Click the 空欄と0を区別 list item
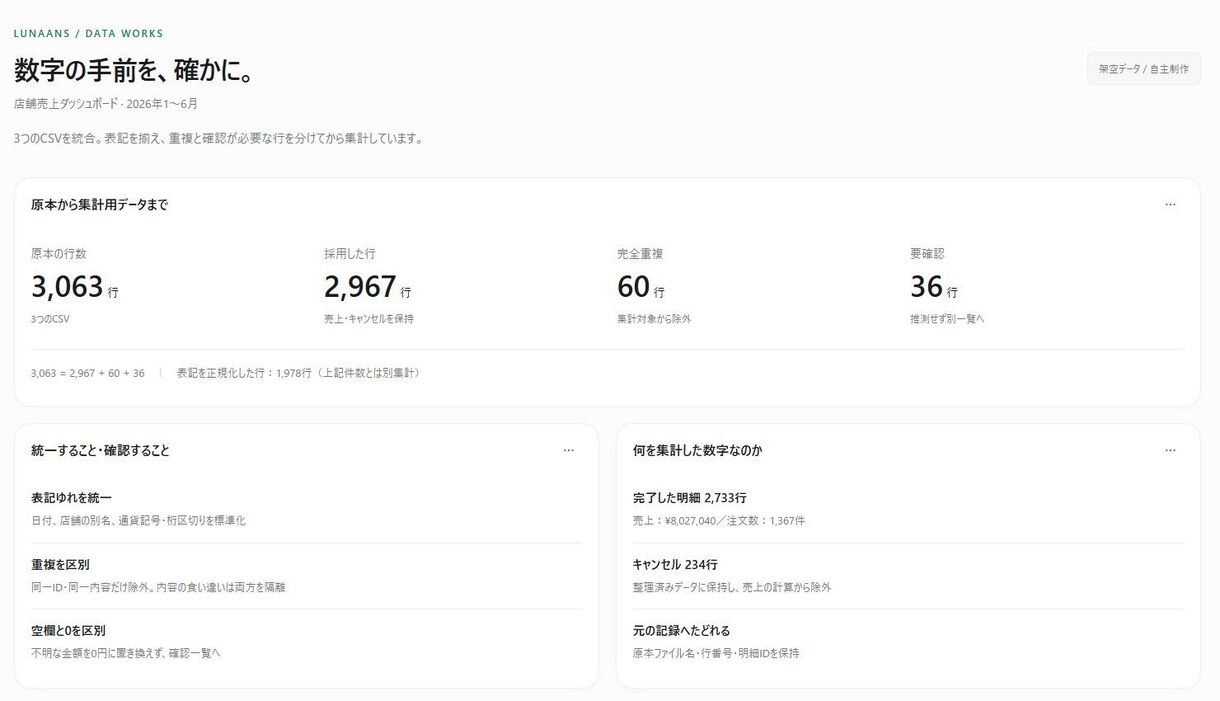The height and width of the screenshot is (701, 1220). click(x=306, y=642)
